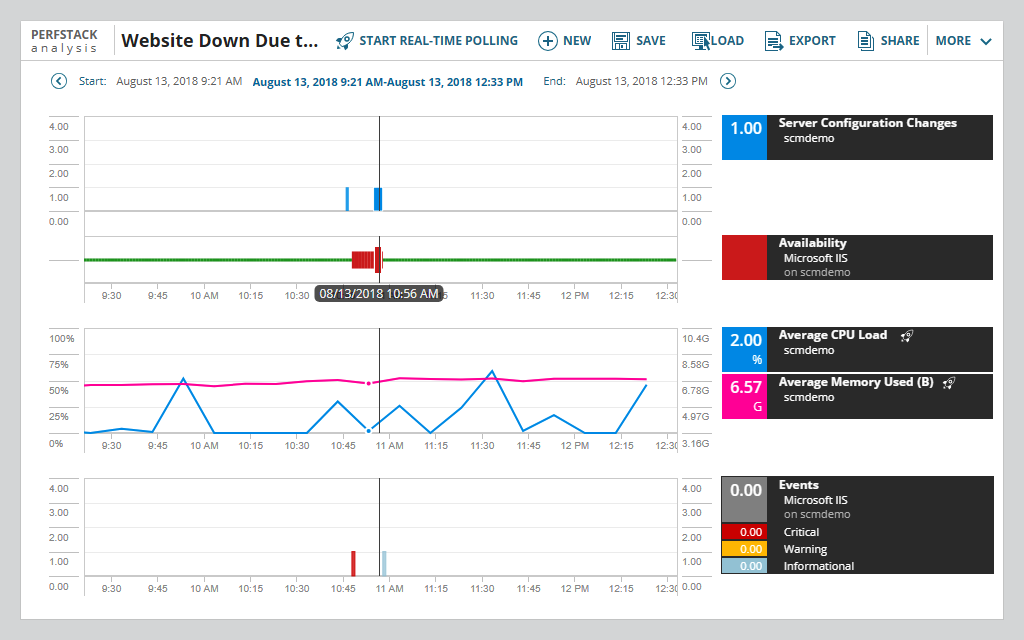Click the analysis title Website Down Due t...

(x=220, y=40)
